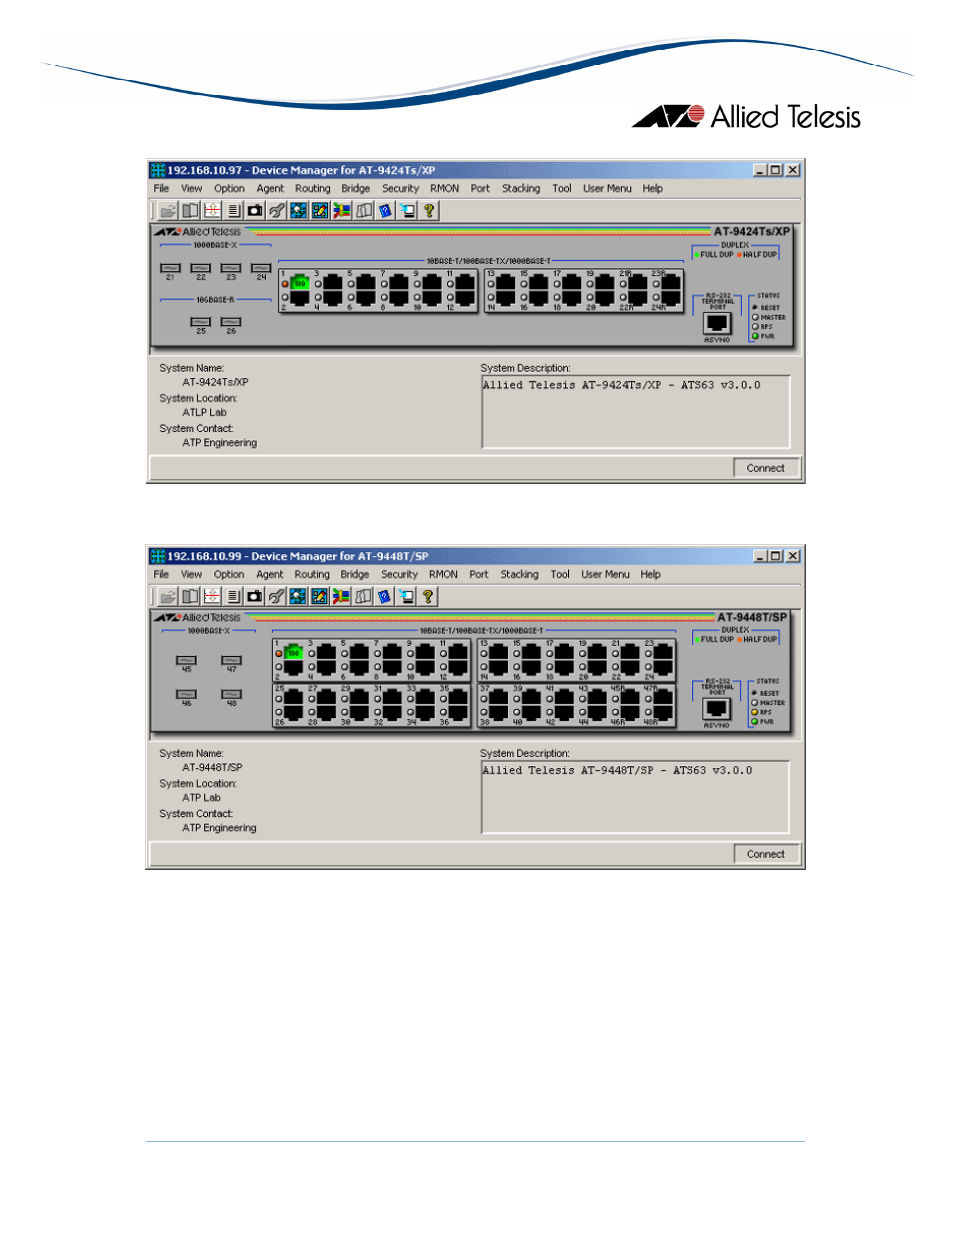Open the Stacking menu in AT-9424Ts/XP window
This screenshot has width=954, height=1235.
pyautogui.click(x=521, y=189)
